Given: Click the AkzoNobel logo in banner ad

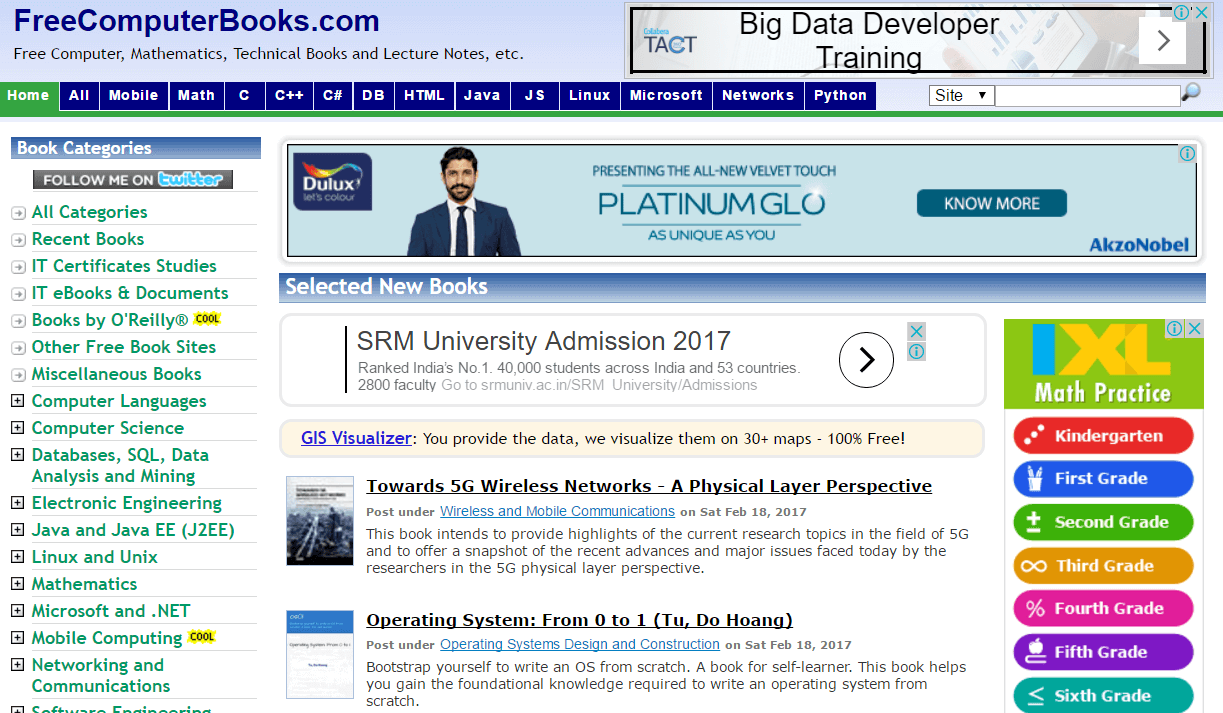Looking at the screenshot, I should click(1139, 245).
